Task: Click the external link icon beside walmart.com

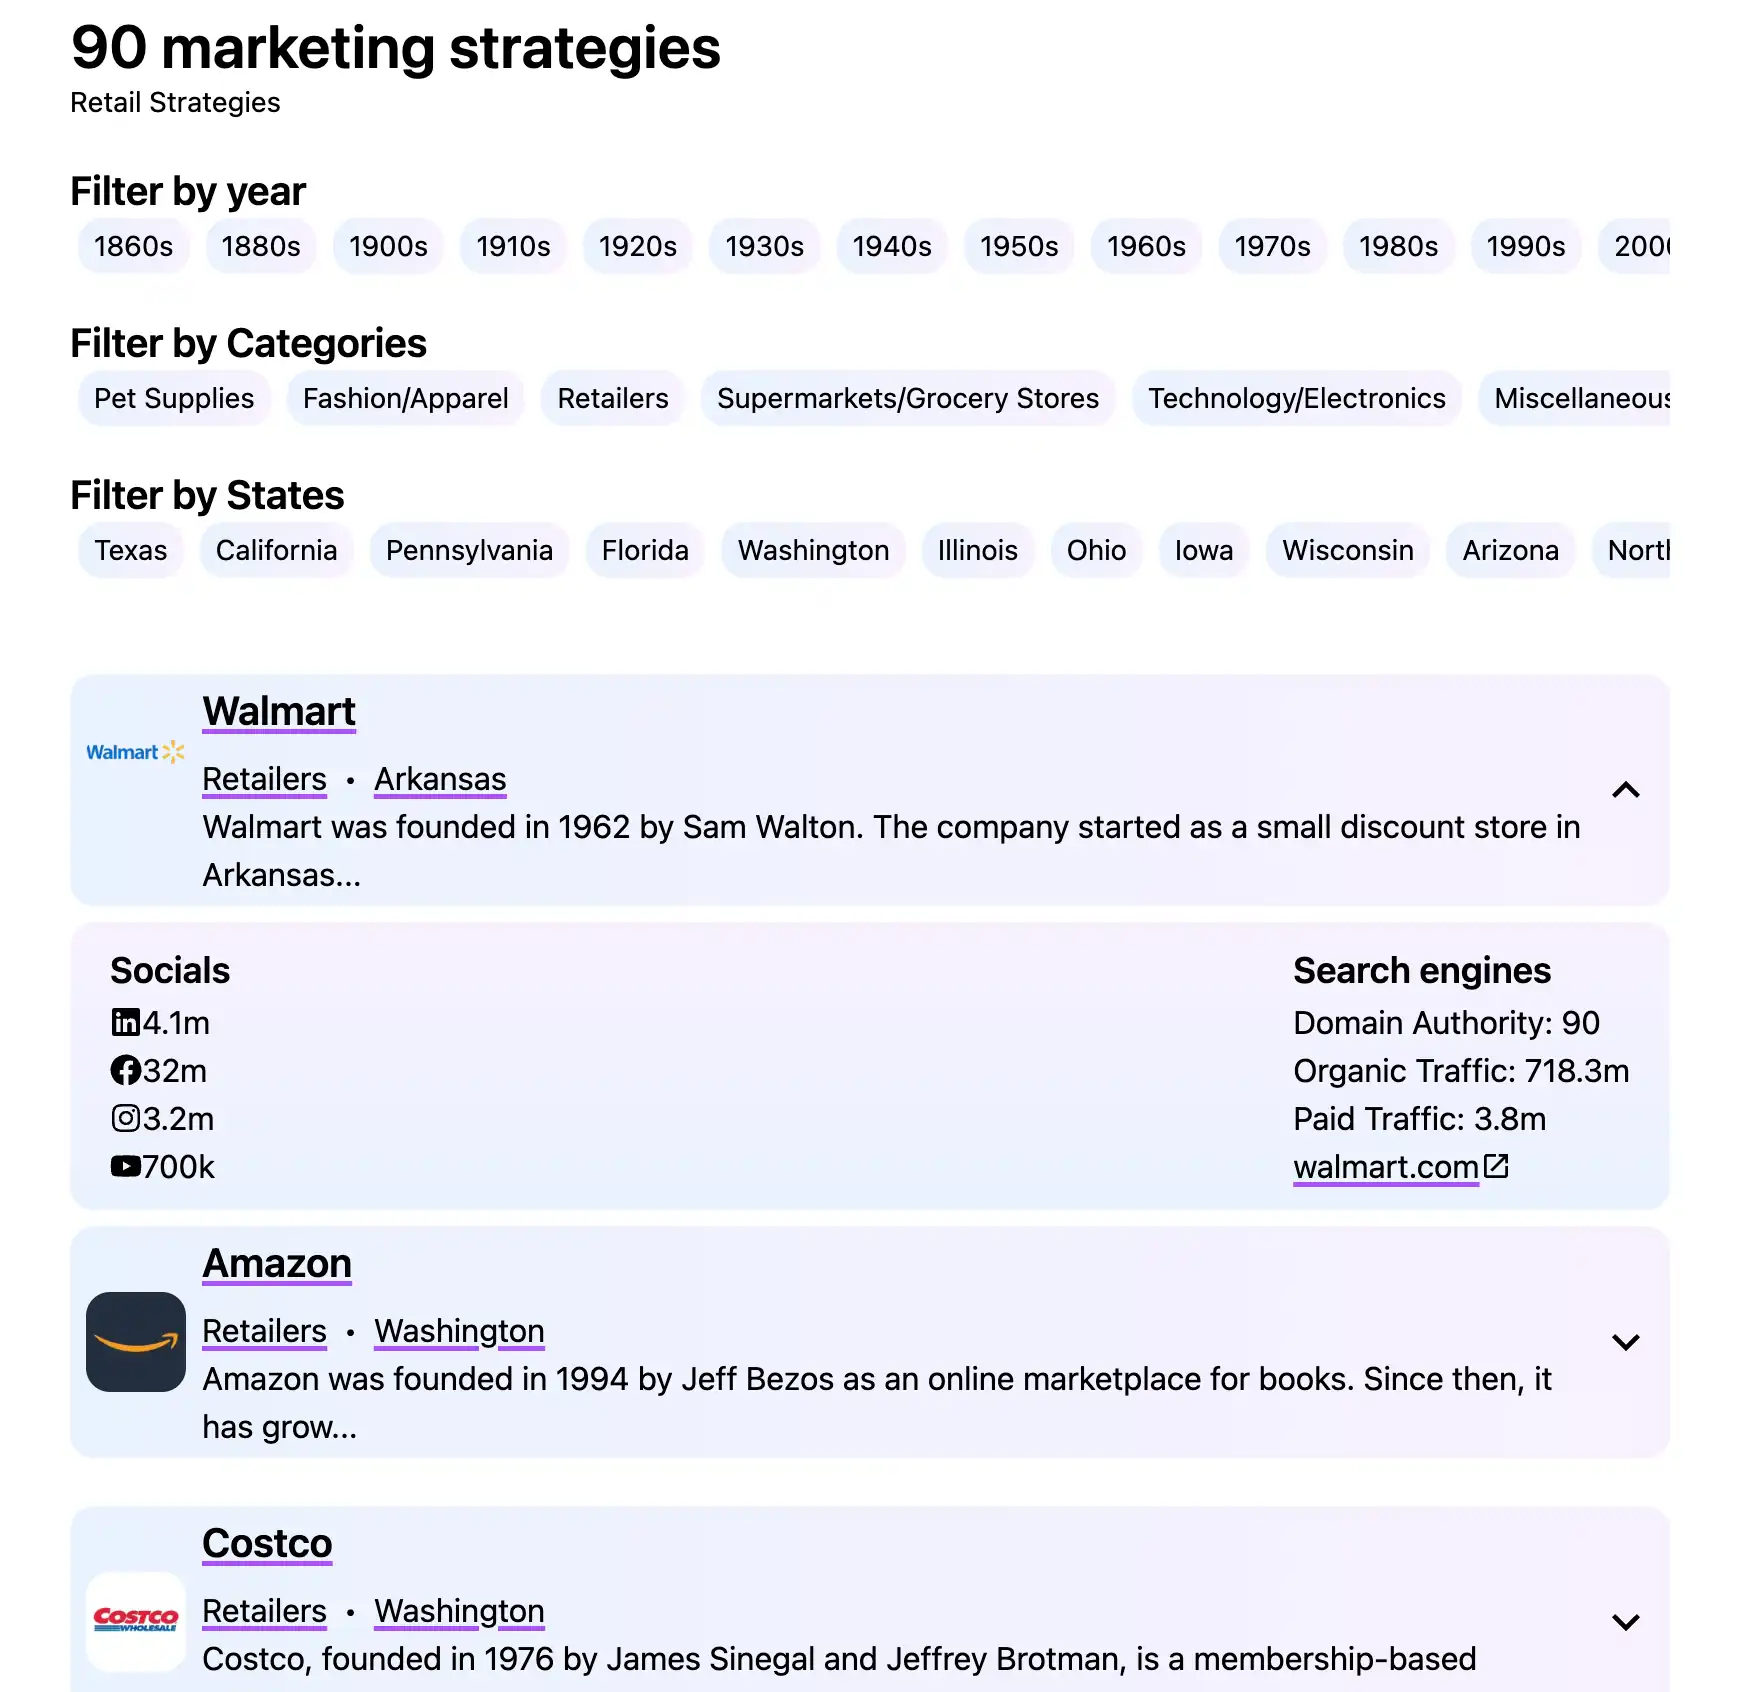Action: [1496, 1164]
